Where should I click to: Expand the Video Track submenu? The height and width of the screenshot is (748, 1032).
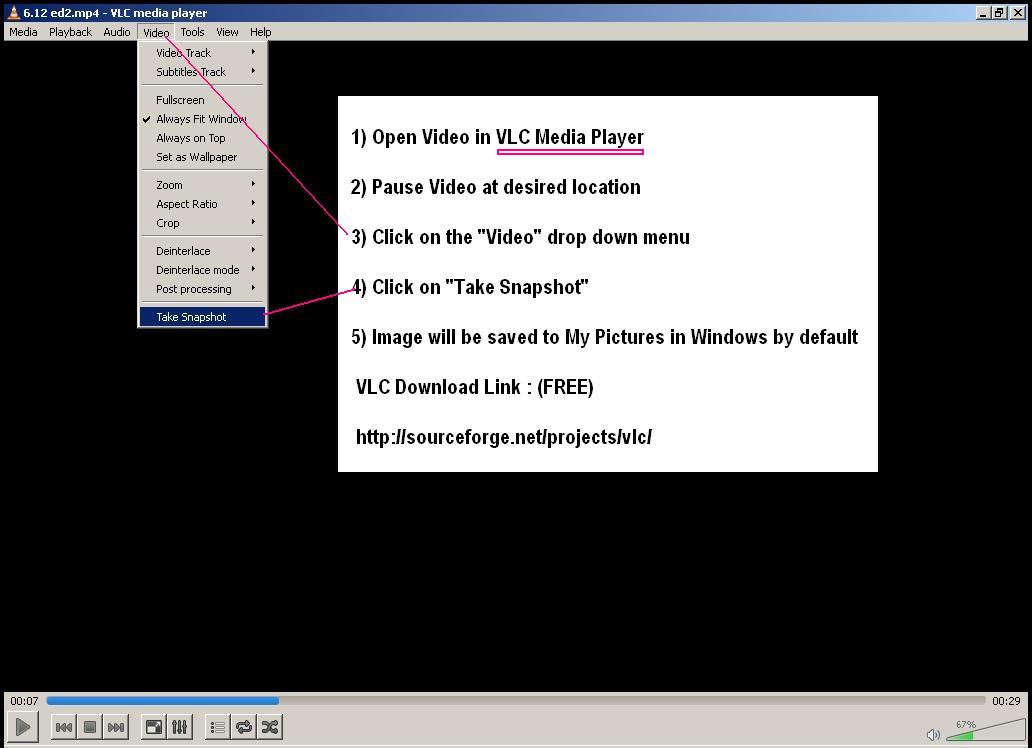click(202, 53)
